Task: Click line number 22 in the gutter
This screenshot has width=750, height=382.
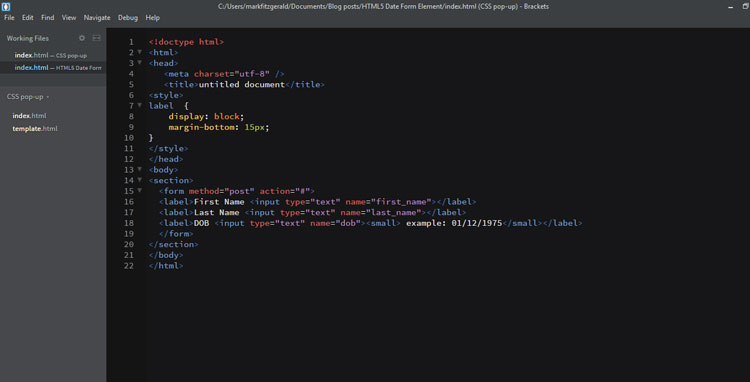Action: click(129, 266)
